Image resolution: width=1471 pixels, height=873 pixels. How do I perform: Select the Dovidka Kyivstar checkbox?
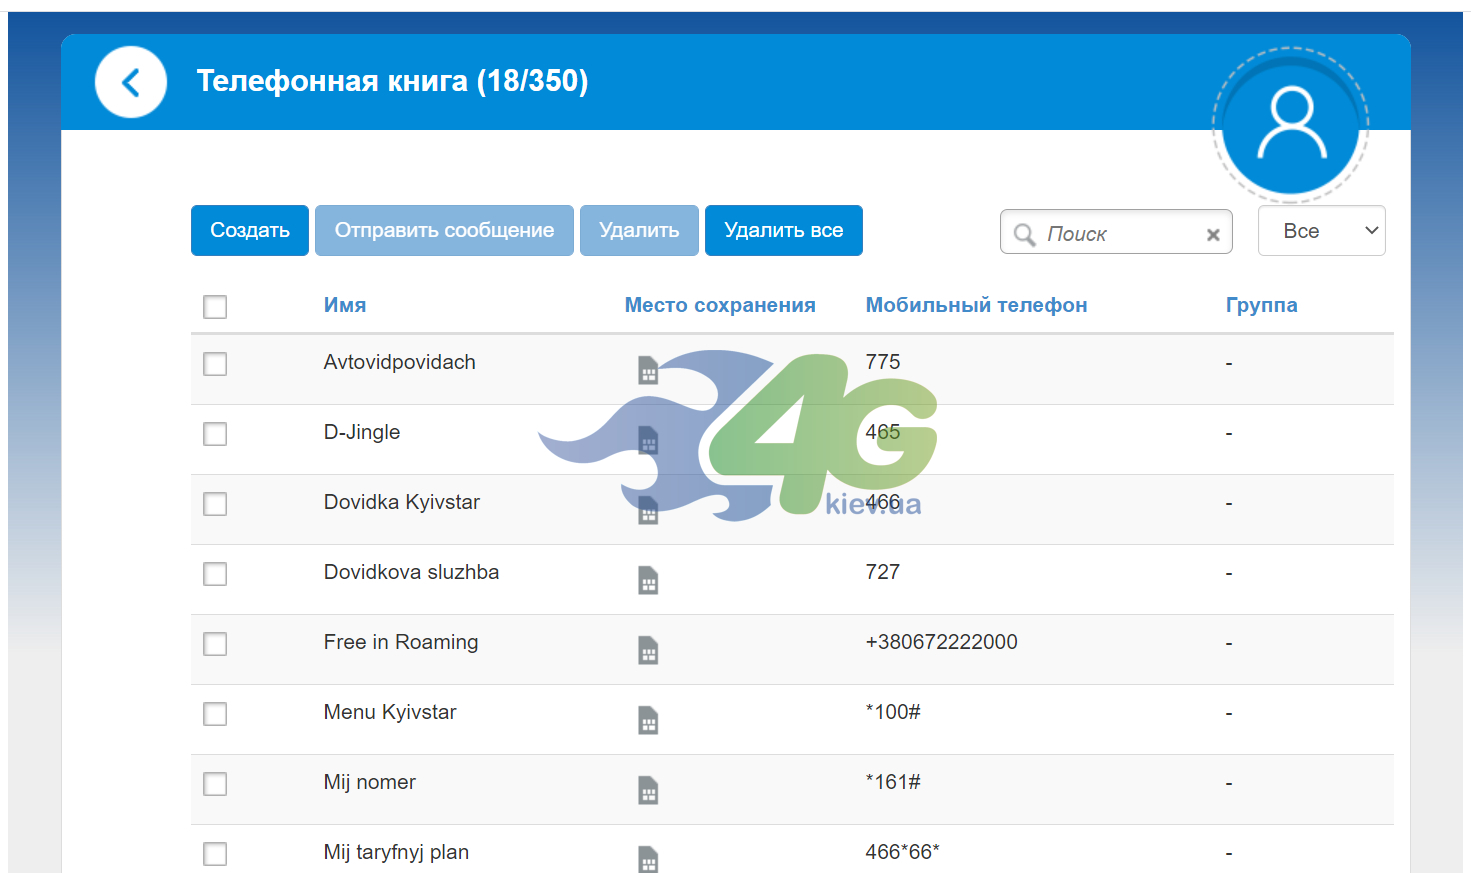tap(215, 504)
